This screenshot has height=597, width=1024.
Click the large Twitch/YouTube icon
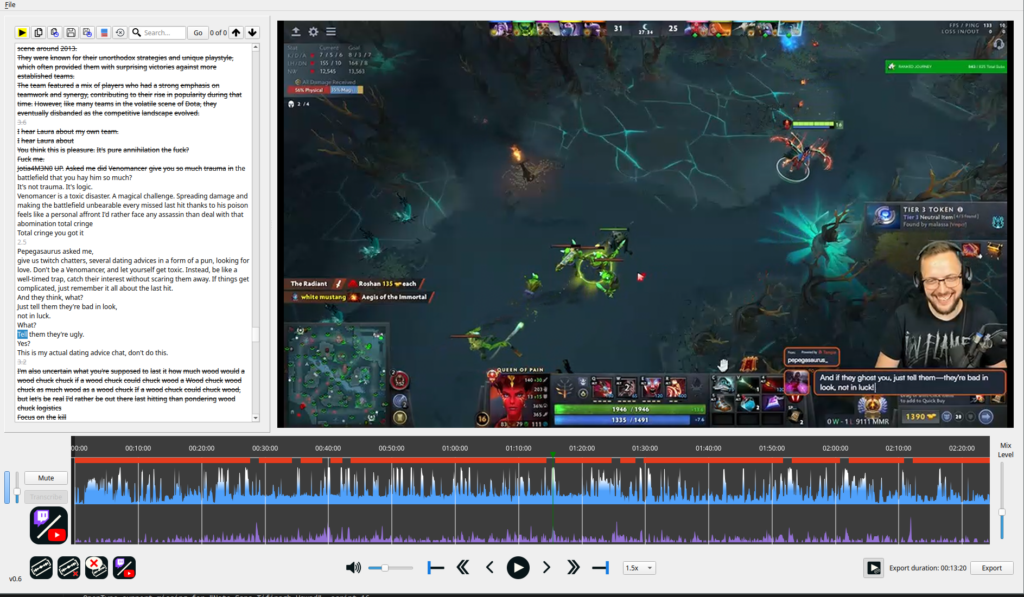tap(49, 525)
